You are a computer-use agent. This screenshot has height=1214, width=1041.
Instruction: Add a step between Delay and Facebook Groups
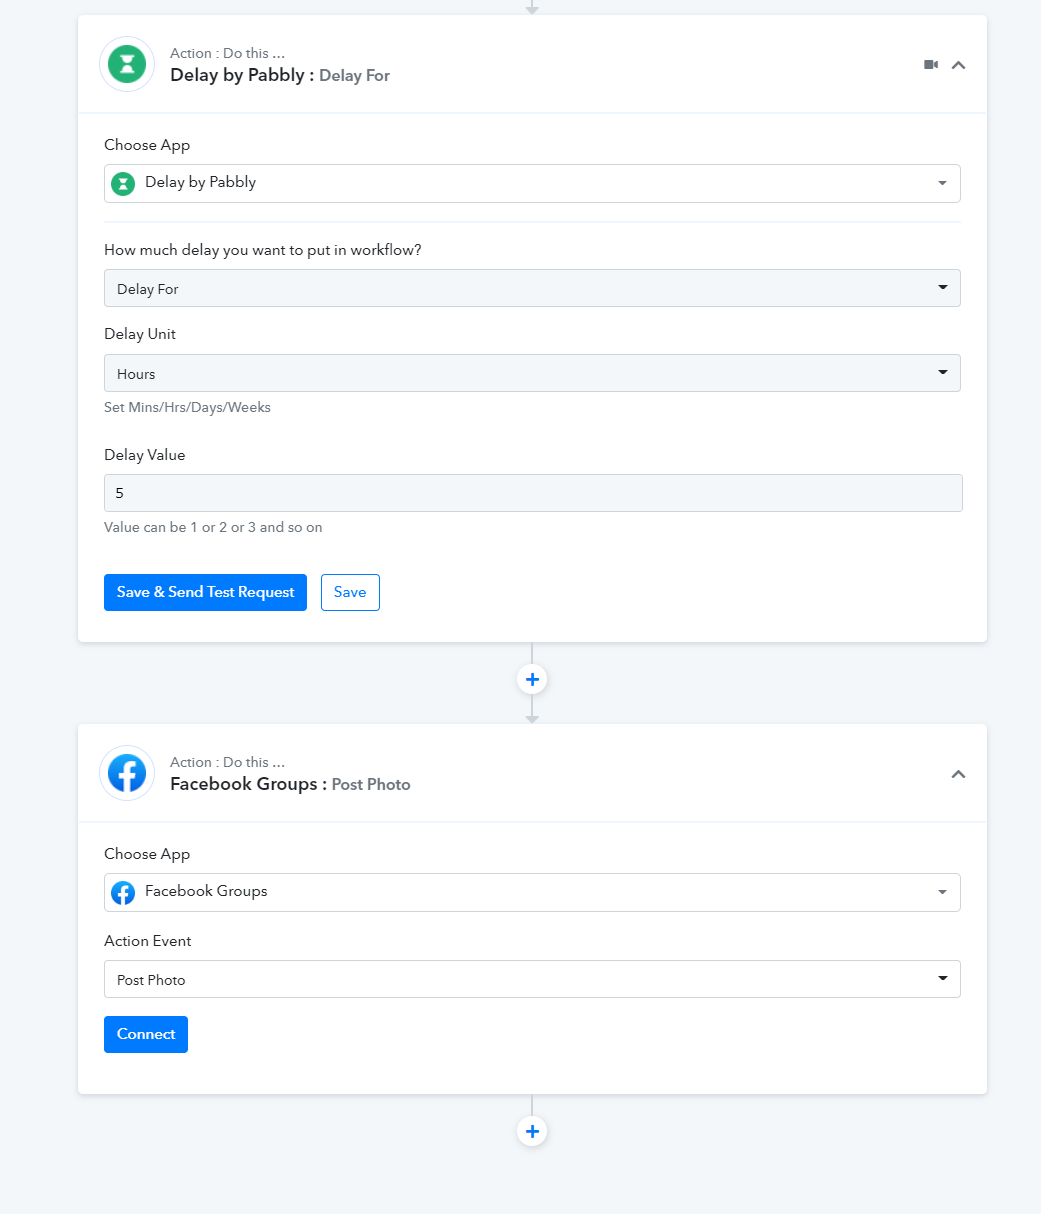[x=532, y=680]
